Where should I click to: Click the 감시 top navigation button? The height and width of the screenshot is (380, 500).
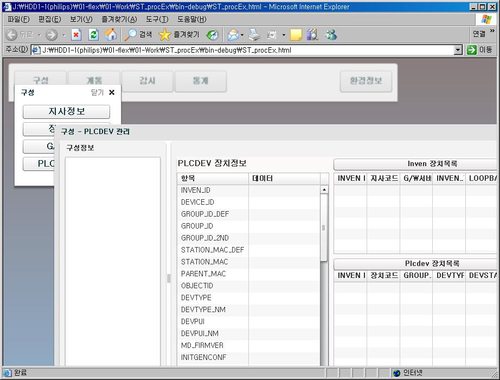point(147,81)
